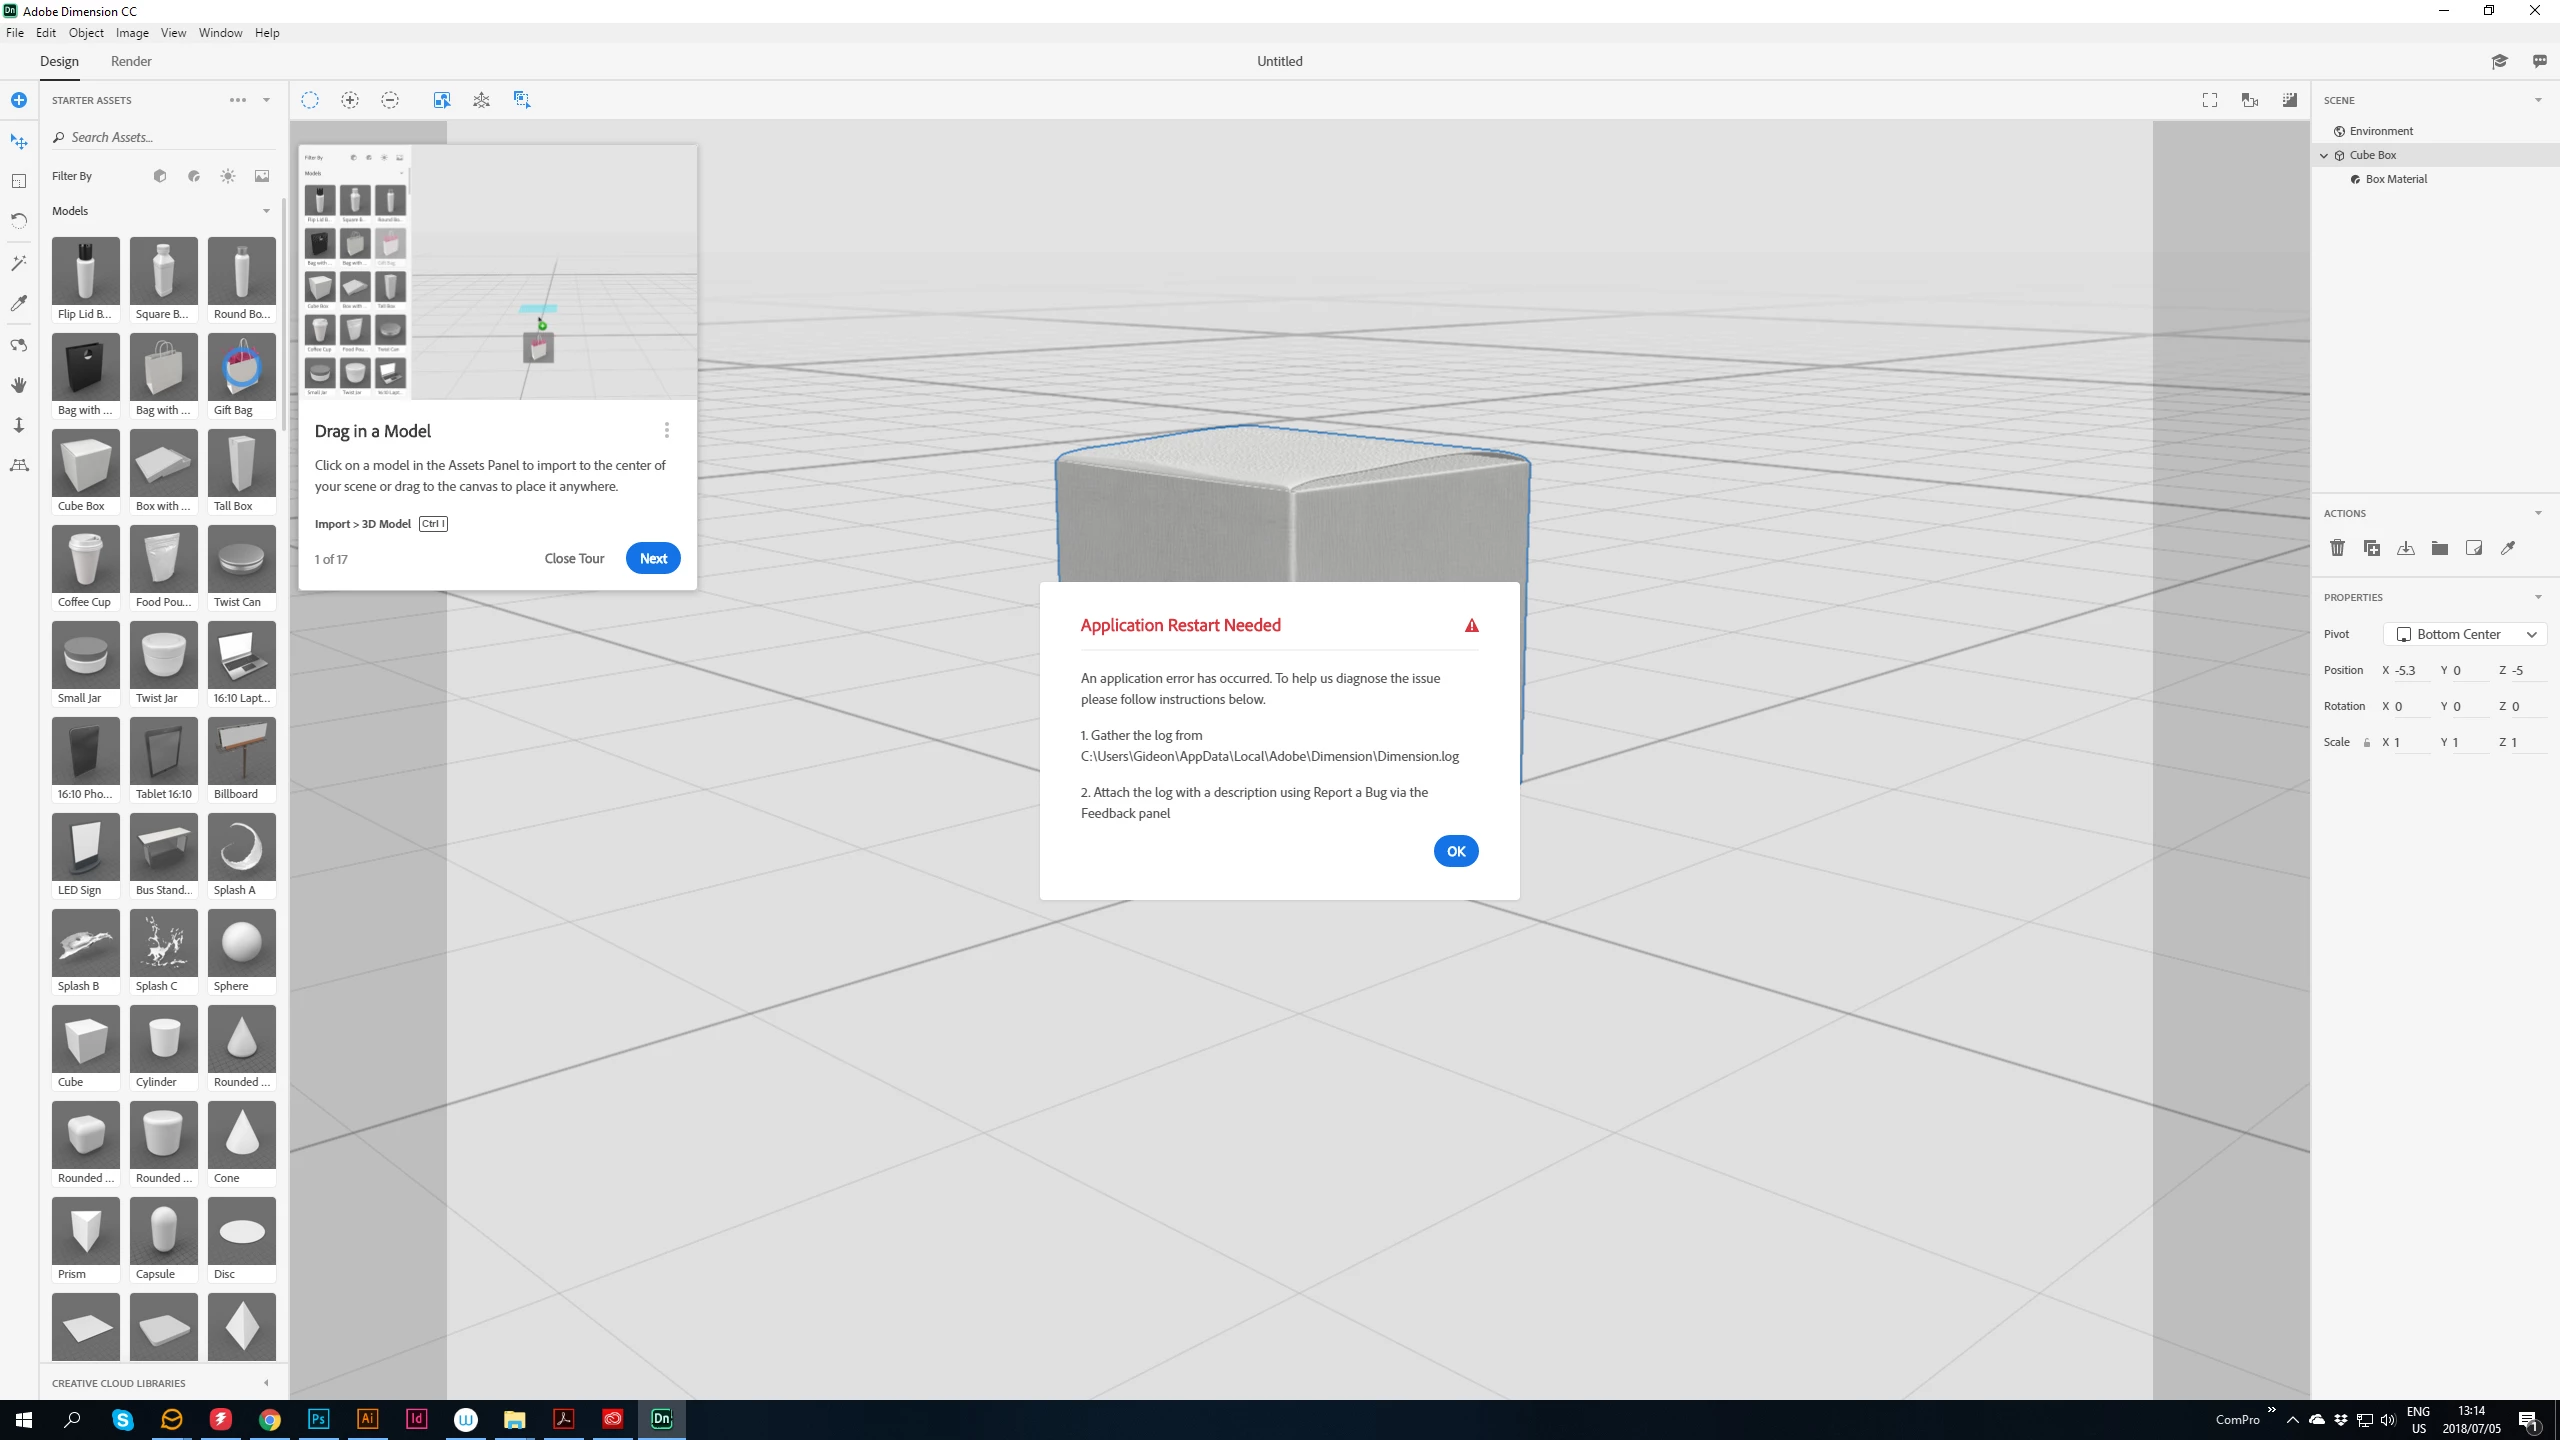Toggle the Lights filter icon

point(228,176)
